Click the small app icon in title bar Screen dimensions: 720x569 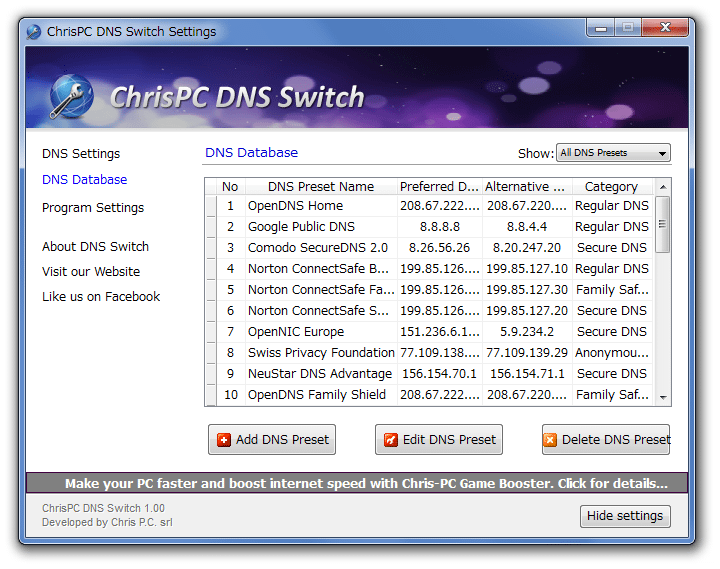34,32
